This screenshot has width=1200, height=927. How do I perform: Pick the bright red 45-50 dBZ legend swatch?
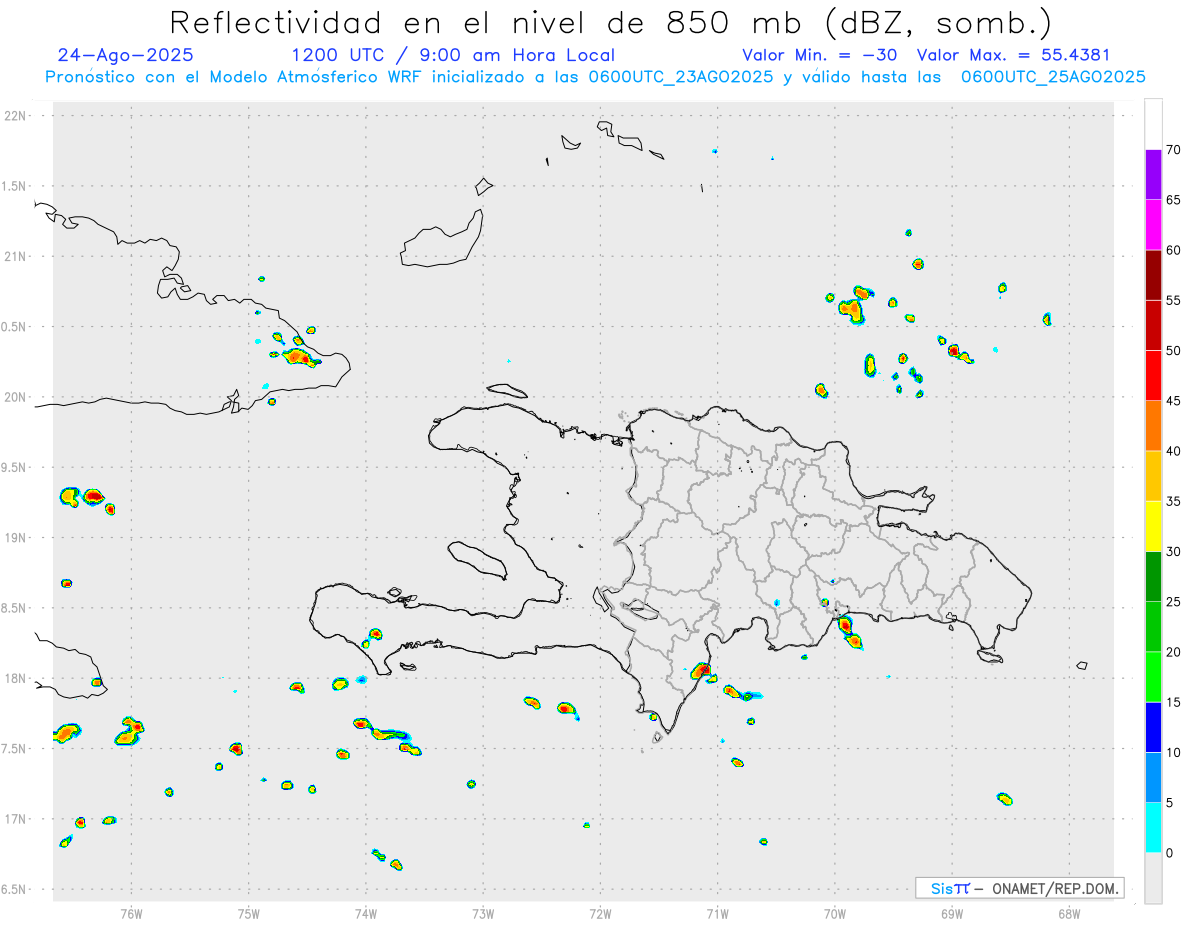pyautogui.click(x=1154, y=375)
